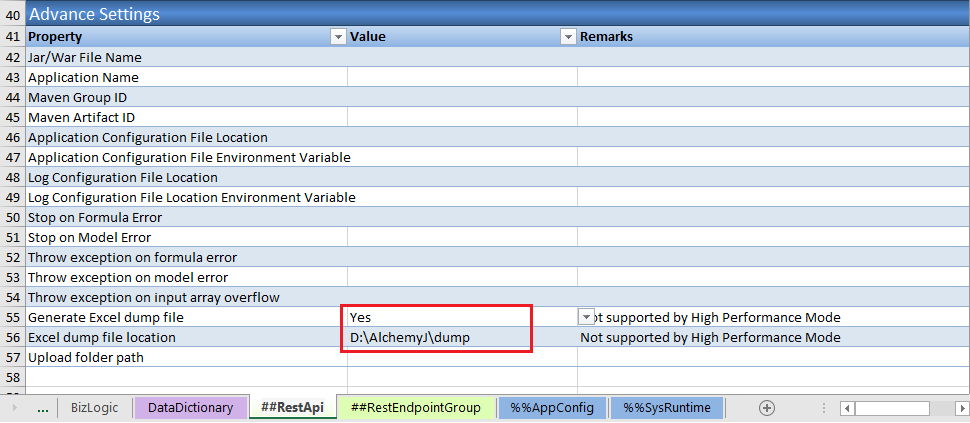This screenshot has height=423, width=970.
Task: Go to the ##RestEndpointGroup sheet tab
Action: tap(415, 408)
